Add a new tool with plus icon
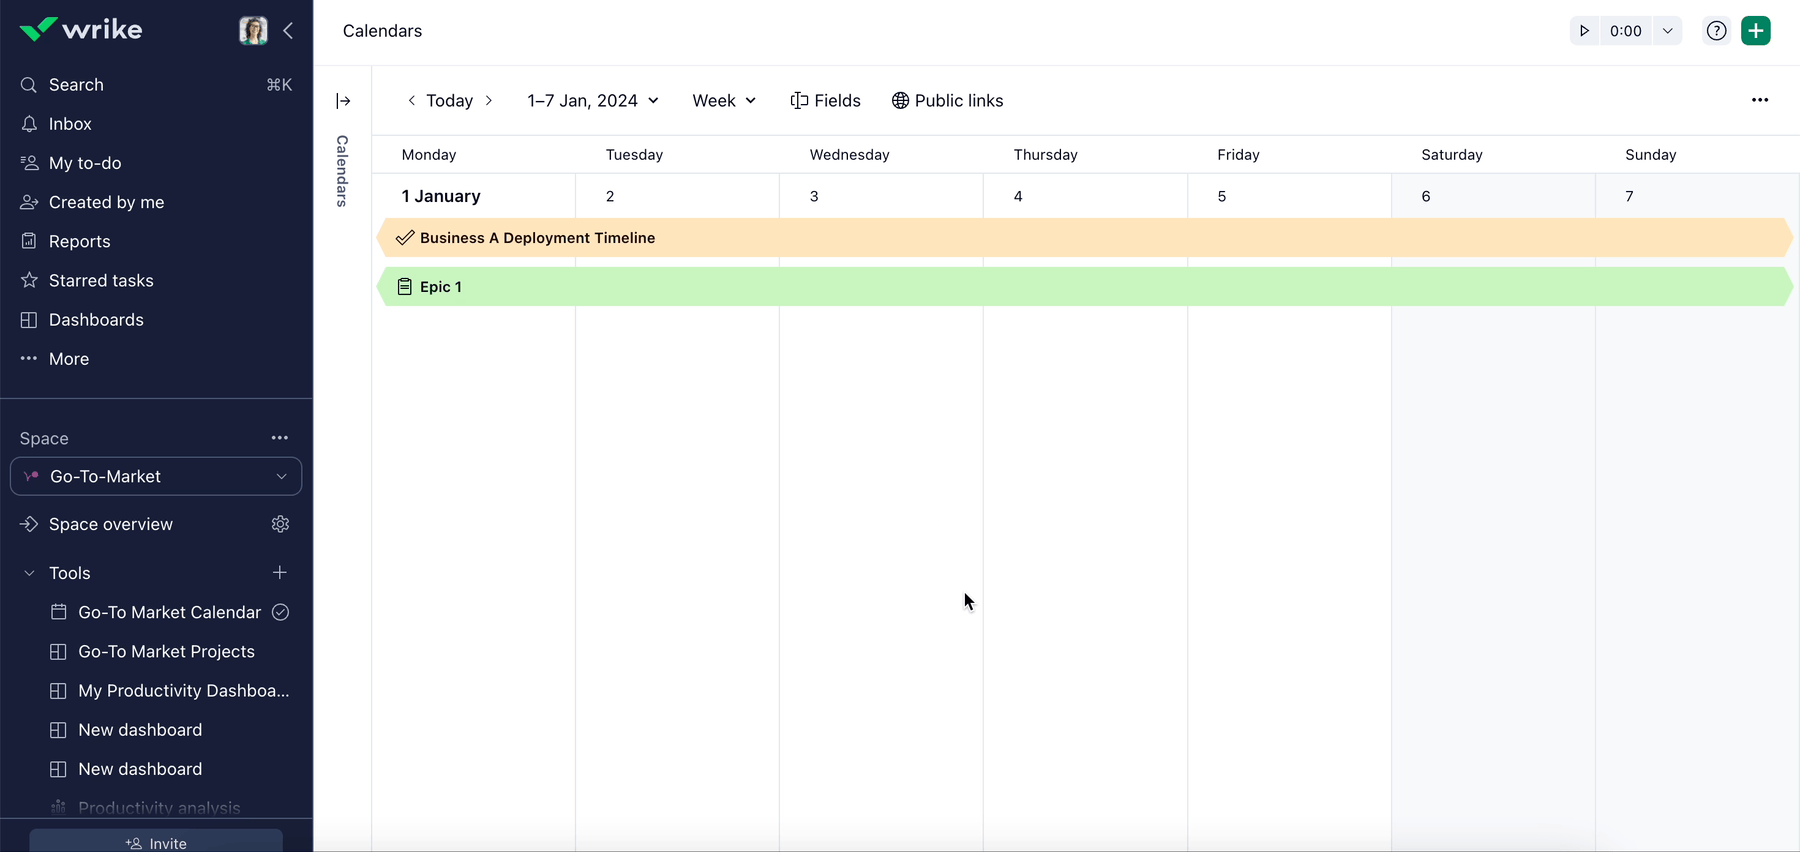The height and width of the screenshot is (852, 1800). [x=280, y=573]
